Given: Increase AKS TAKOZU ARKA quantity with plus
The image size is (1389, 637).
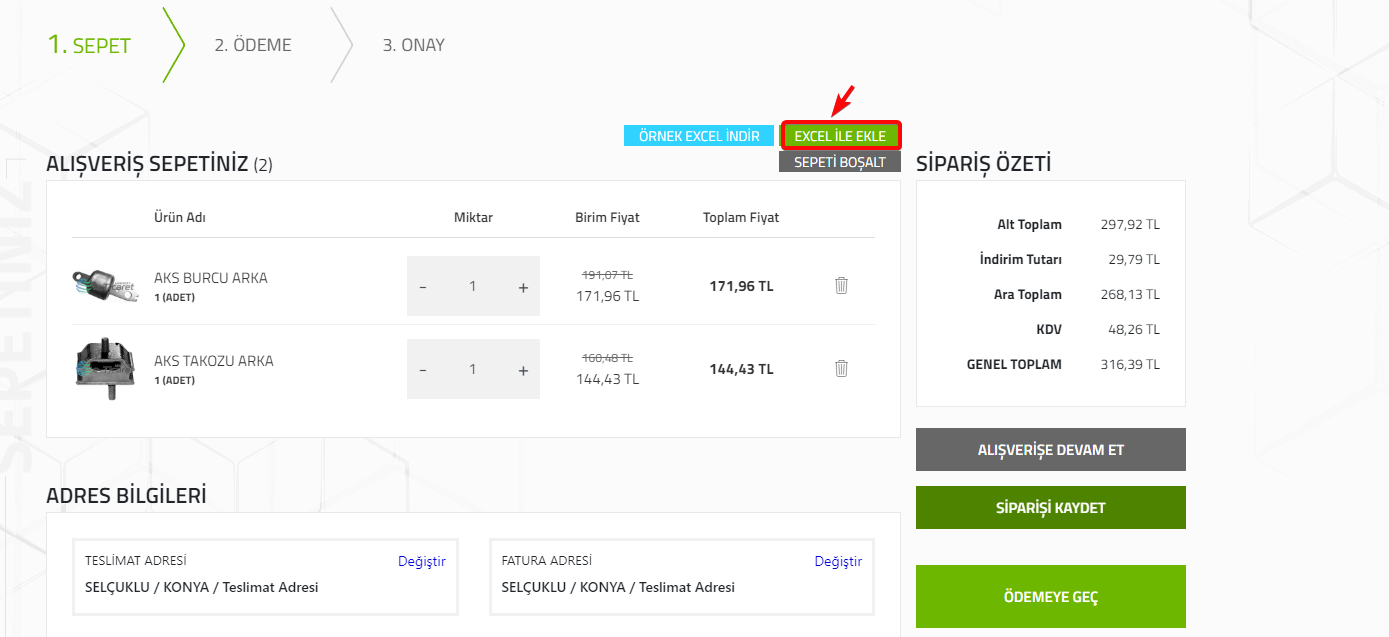Looking at the screenshot, I should click(523, 370).
